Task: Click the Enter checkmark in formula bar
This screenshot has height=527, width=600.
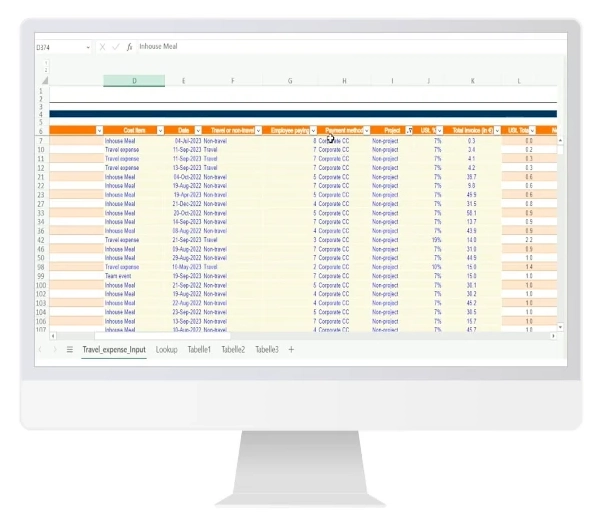Action: click(116, 47)
